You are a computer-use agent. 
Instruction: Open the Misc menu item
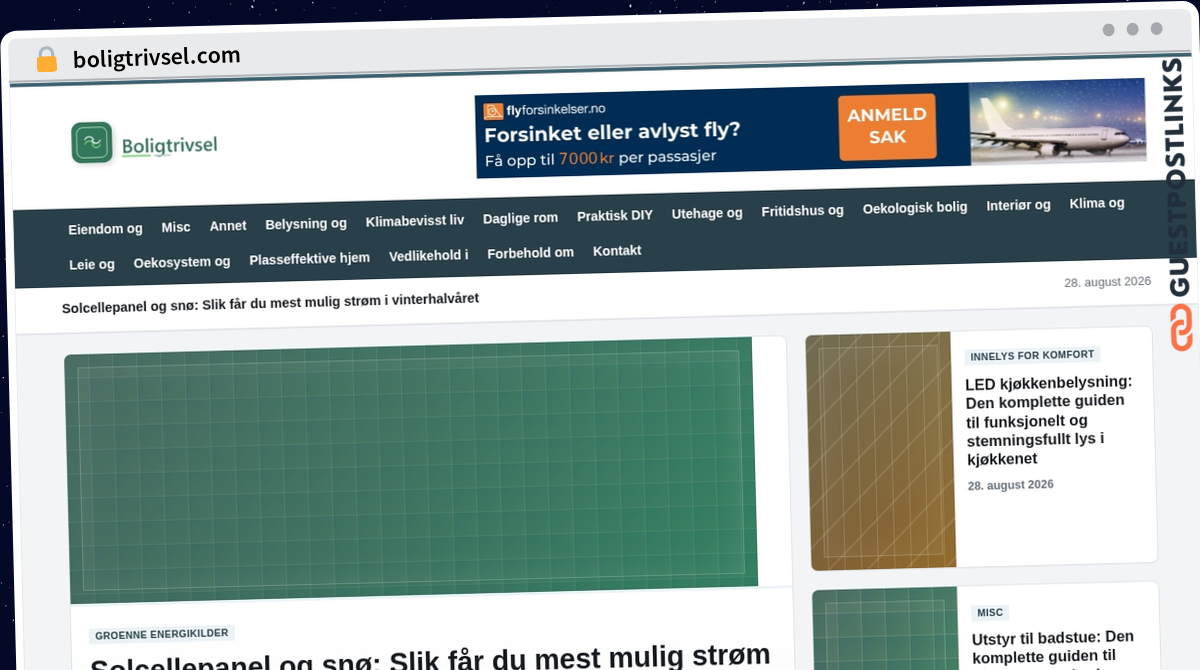pyautogui.click(x=176, y=227)
